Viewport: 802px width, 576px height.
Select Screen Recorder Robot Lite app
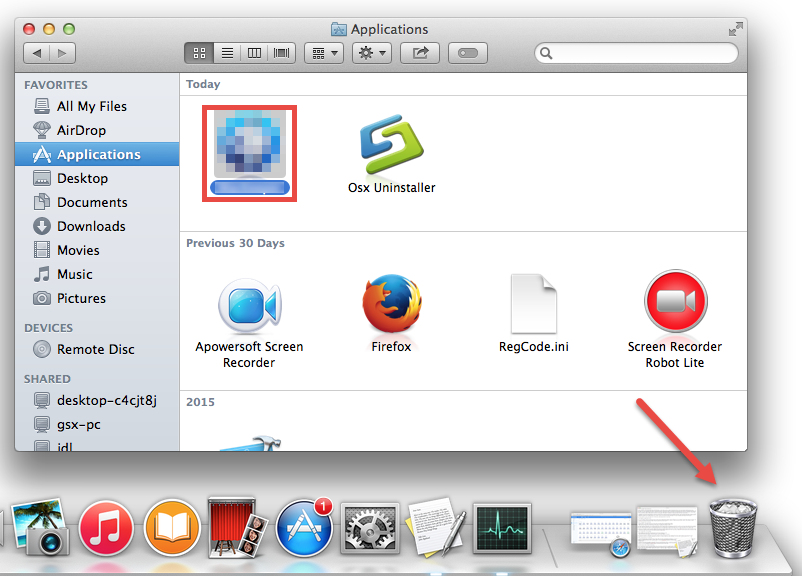pos(674,303)
